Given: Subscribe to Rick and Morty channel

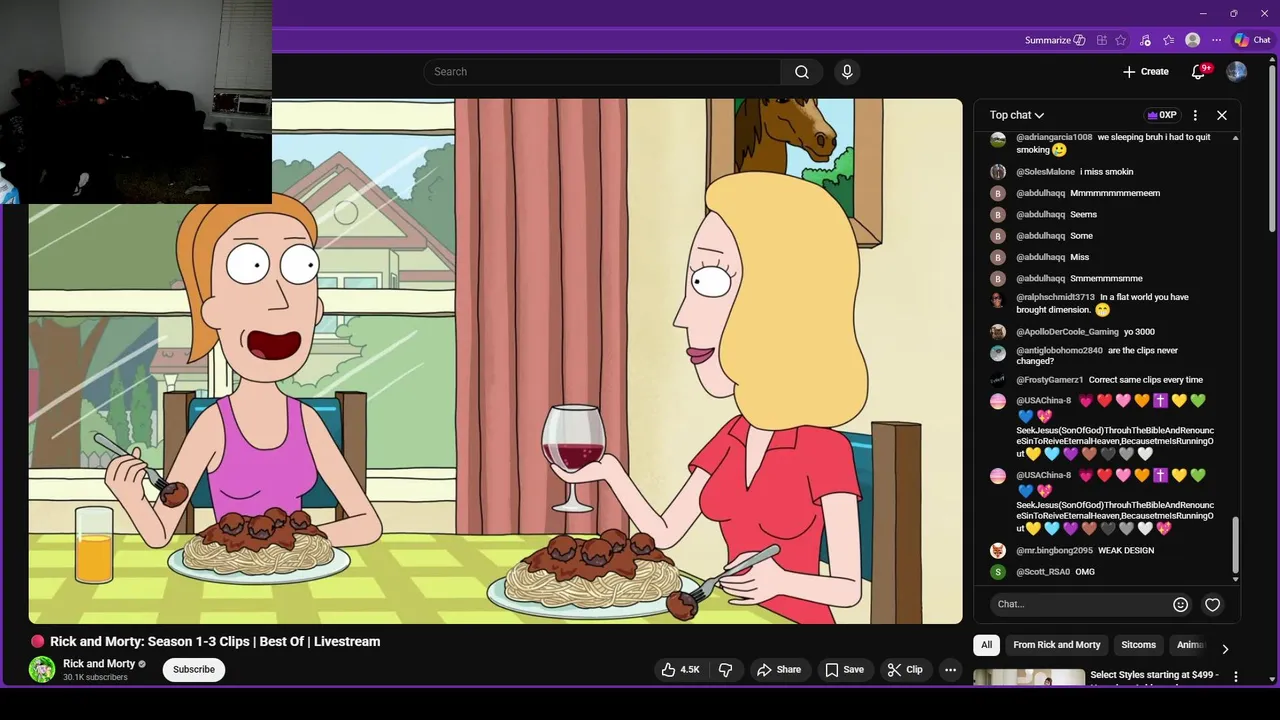Looking at the screenshot, I should [x=194, y=669].
